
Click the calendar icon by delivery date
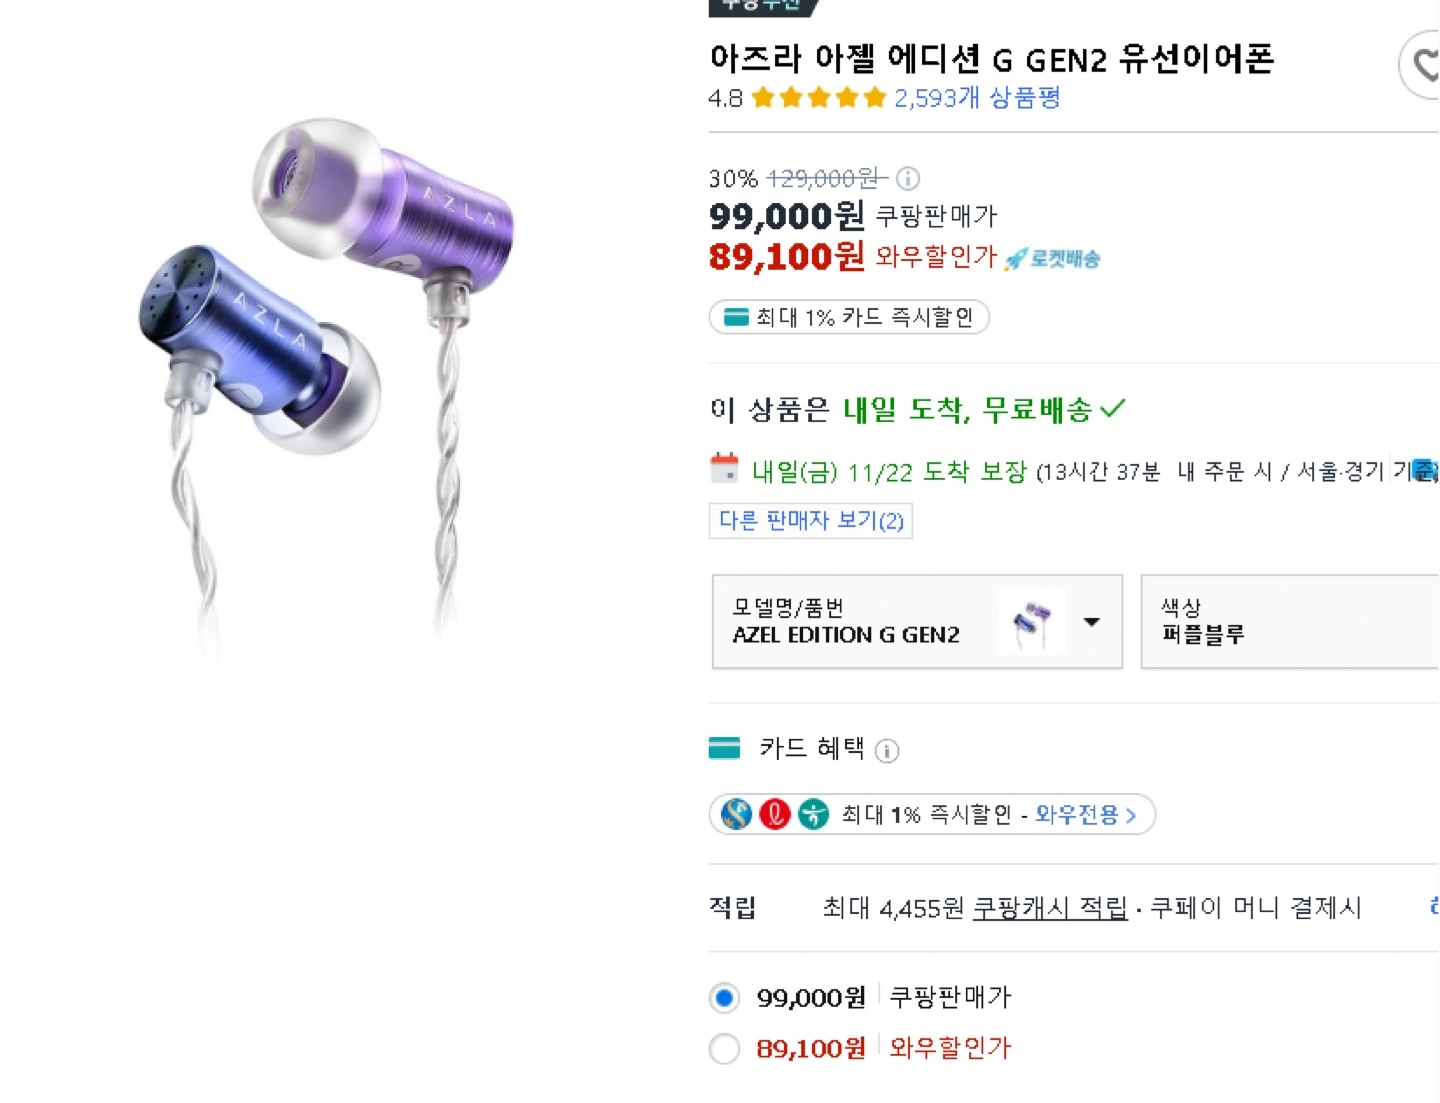724,469
